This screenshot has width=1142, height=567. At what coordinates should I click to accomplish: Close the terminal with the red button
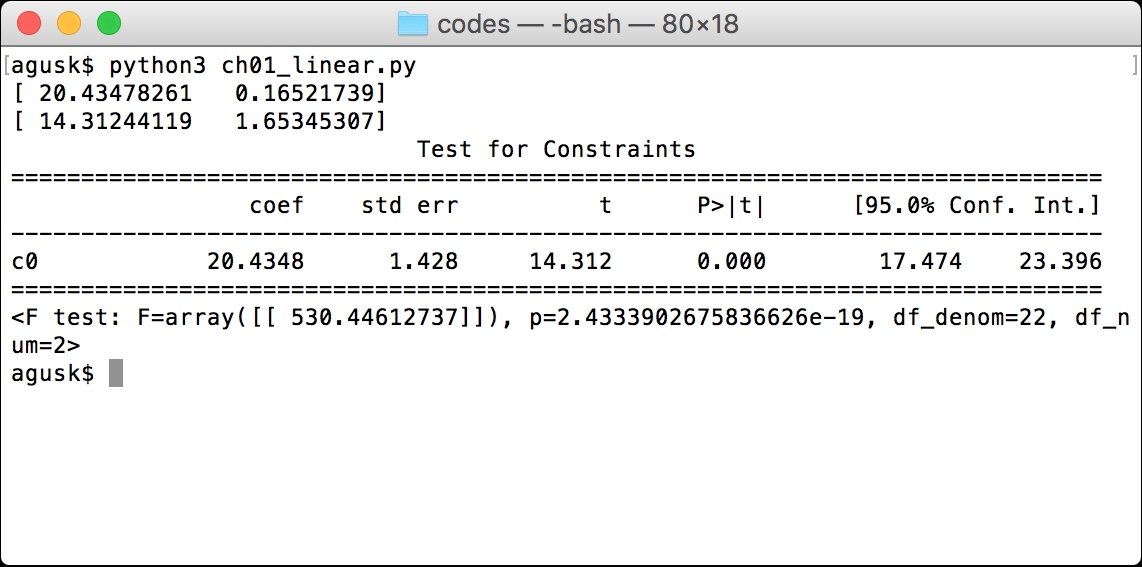coord(29,23)
